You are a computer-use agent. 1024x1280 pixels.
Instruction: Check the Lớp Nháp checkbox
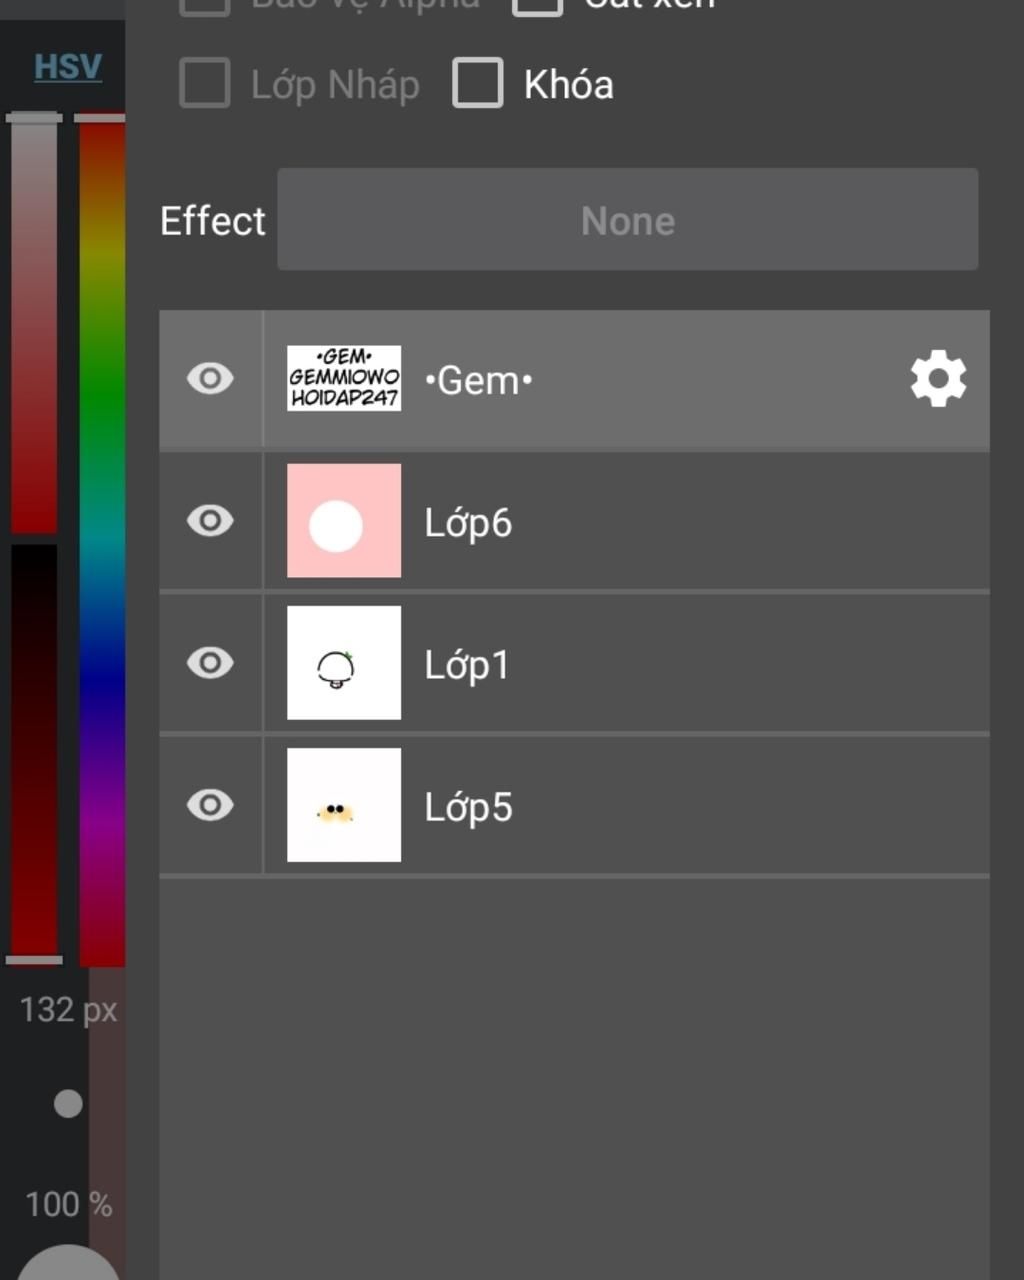pyautogui.click(x=205, y=83)
